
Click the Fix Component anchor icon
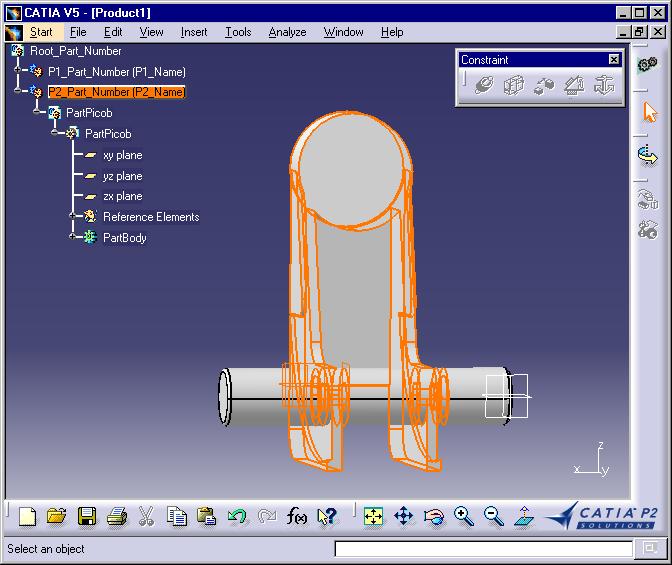604,85
